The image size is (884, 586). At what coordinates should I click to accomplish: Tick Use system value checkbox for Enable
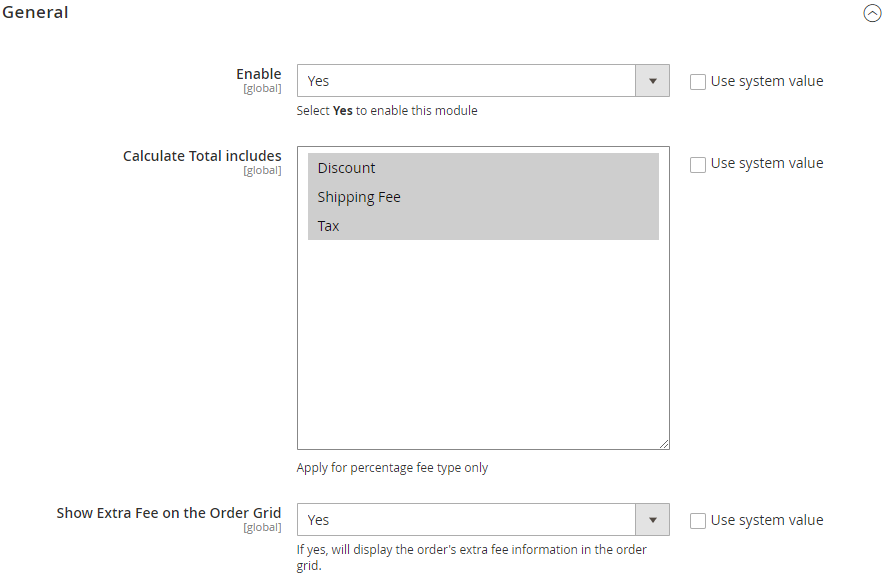coord(698,82)
